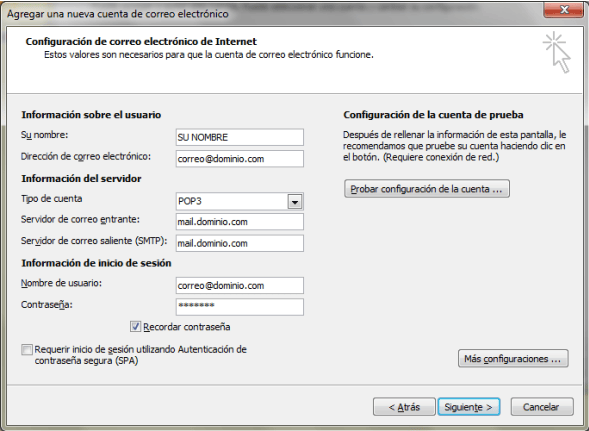Open the Tipo de cuenta dropdown arrow
The width and height of the screenshot is (589, 431).
point(295,202)
